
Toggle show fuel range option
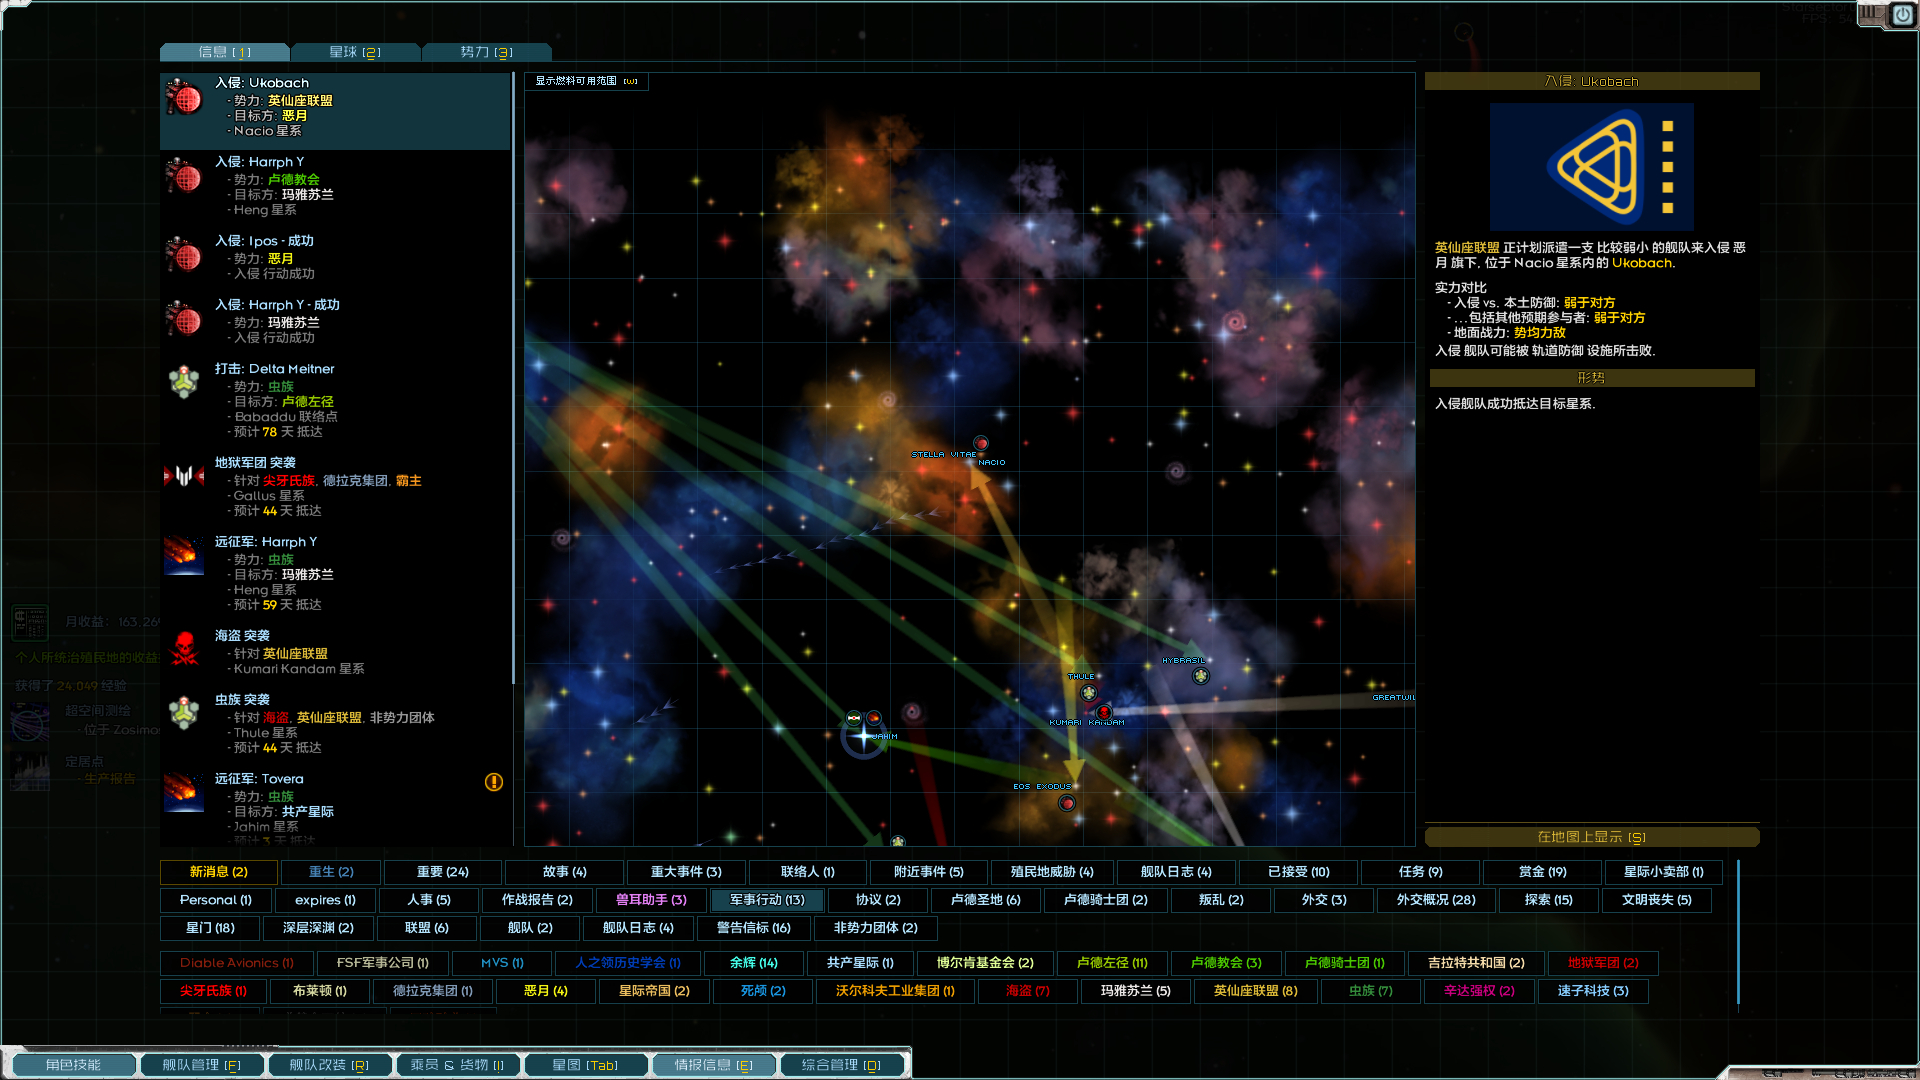point(586,81)
